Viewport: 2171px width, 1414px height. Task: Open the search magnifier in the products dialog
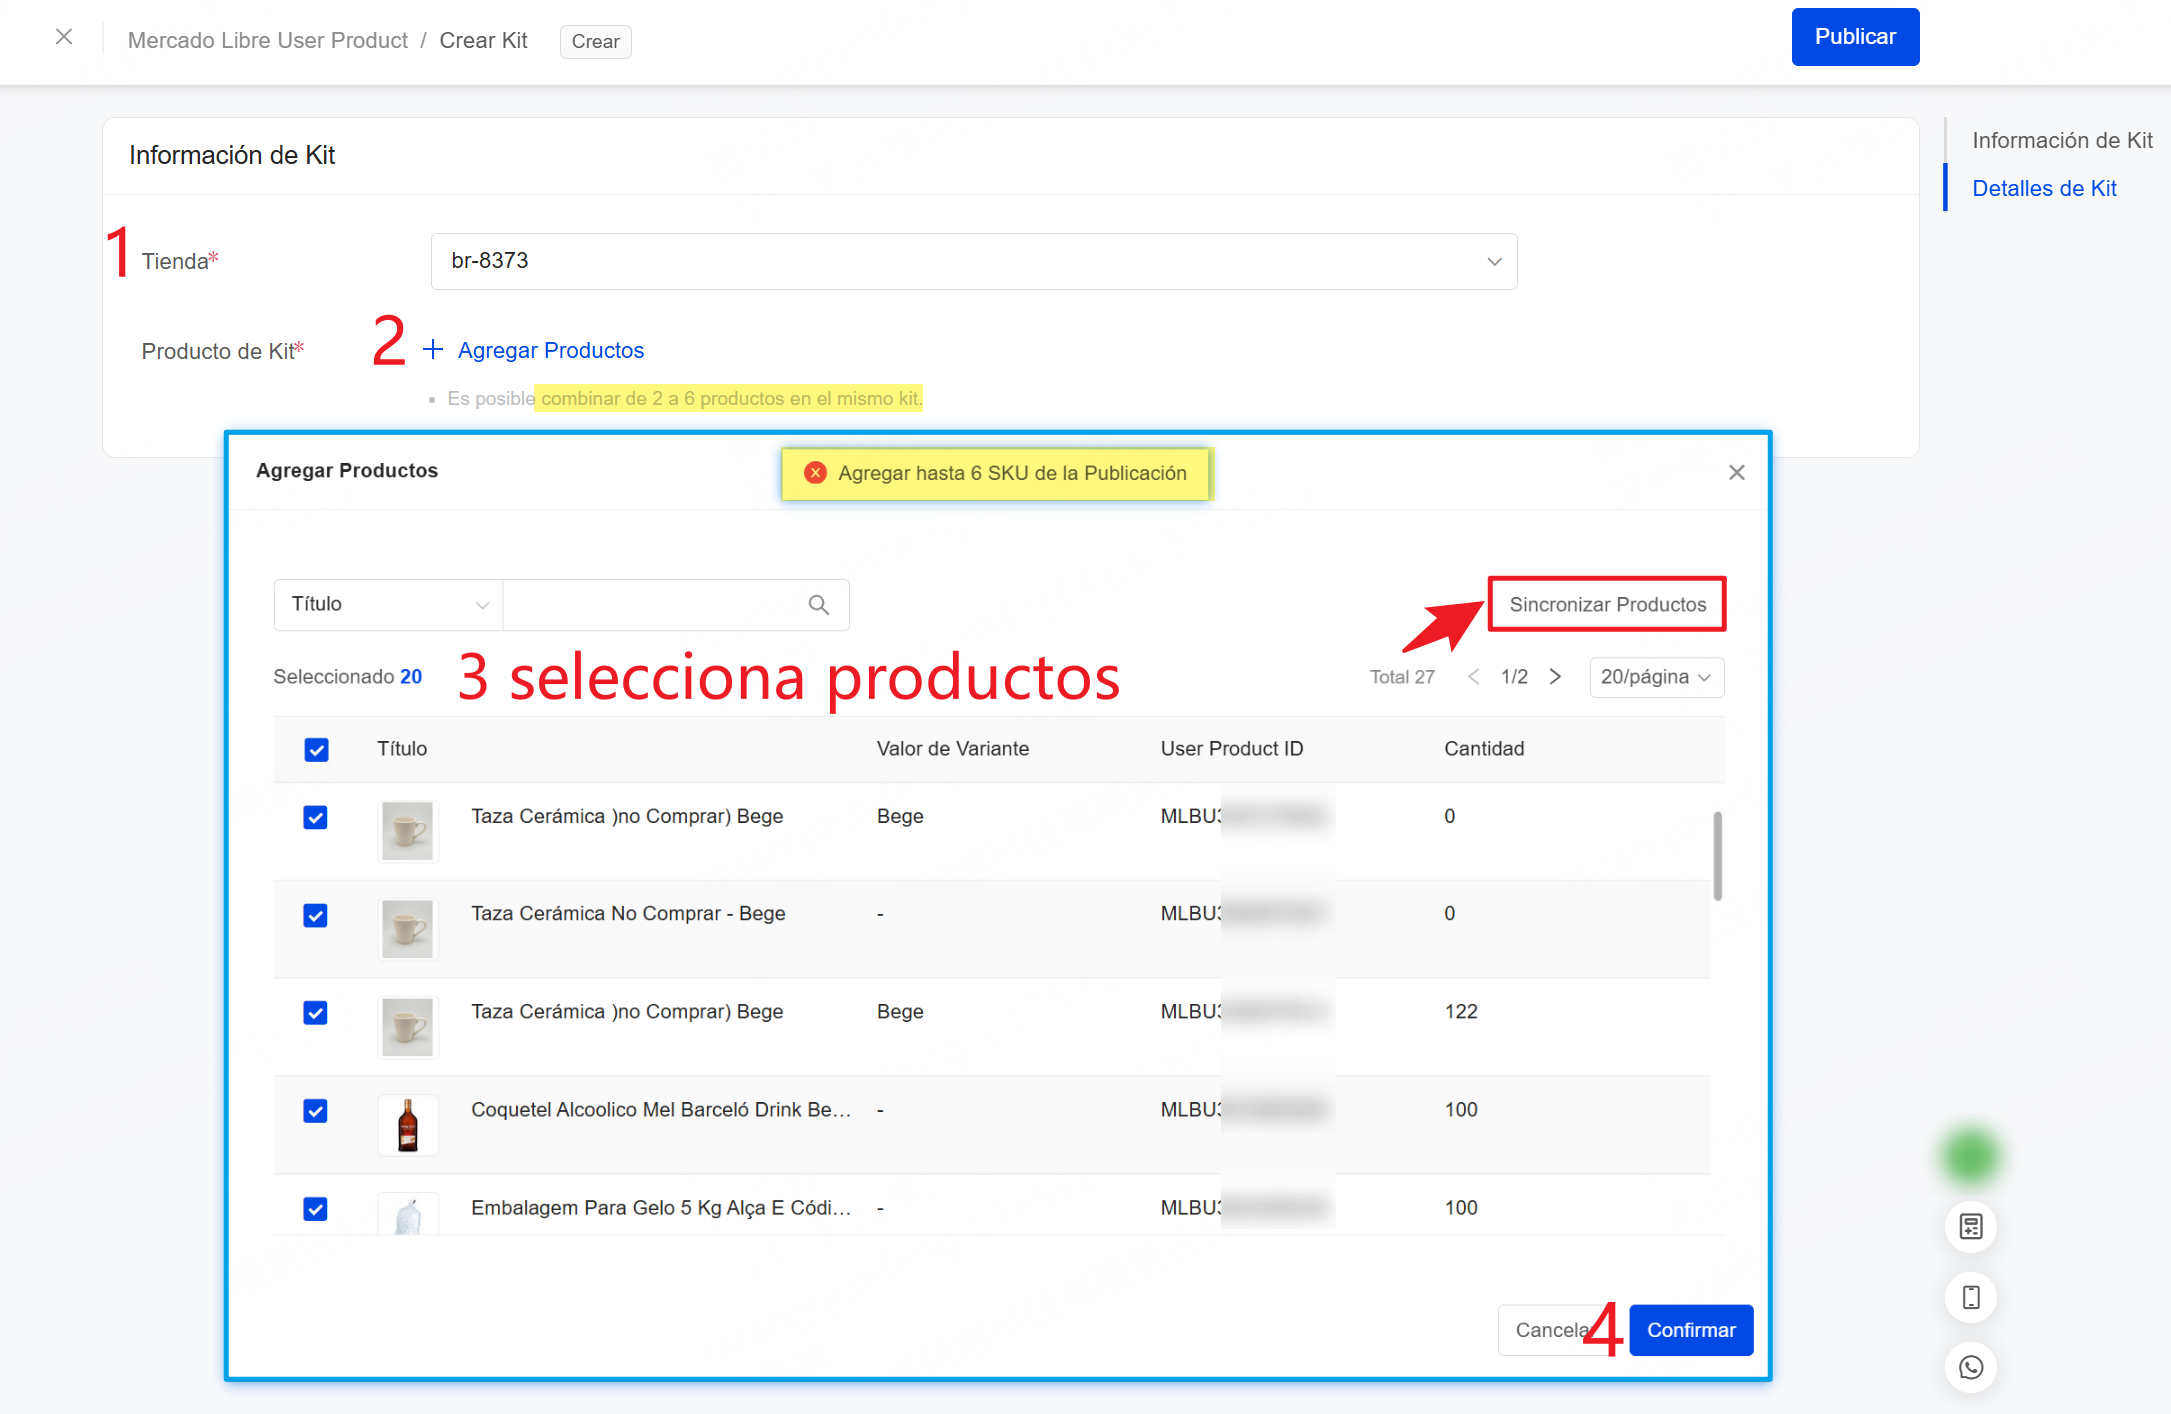[x=818, y=605]
